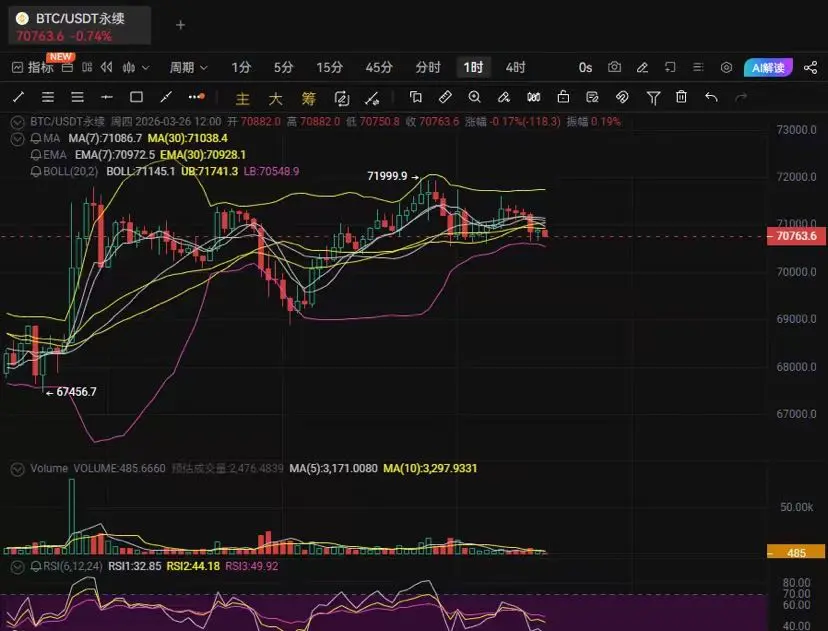This screenshot has height=631, width=828.
Task: Click the camera screenshot icon
Action: pyautogui.click(x=614, y=68)
